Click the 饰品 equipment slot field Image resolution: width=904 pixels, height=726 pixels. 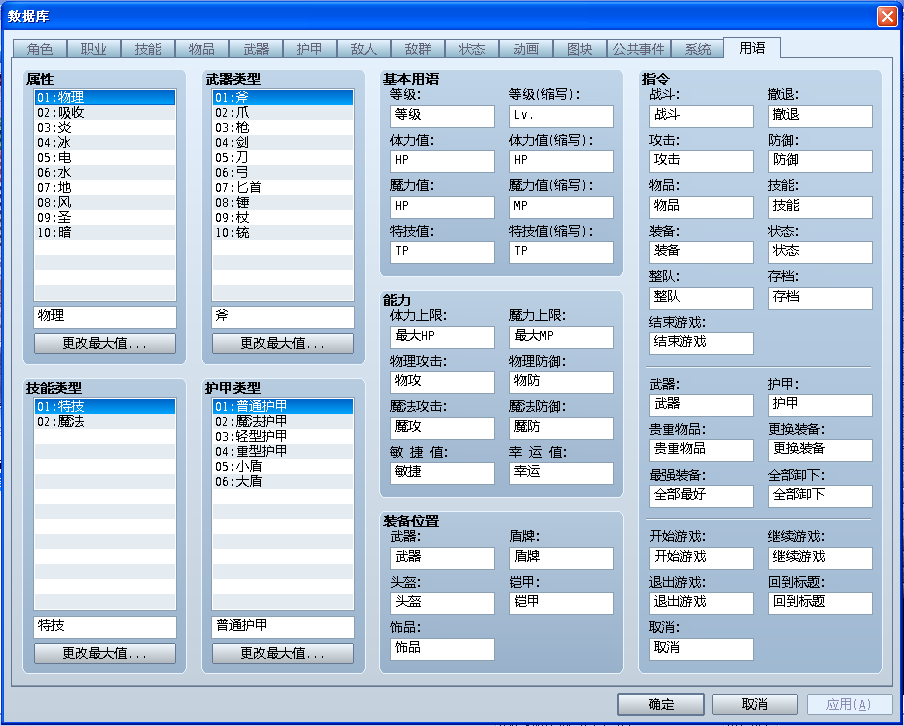pos(442,649)
